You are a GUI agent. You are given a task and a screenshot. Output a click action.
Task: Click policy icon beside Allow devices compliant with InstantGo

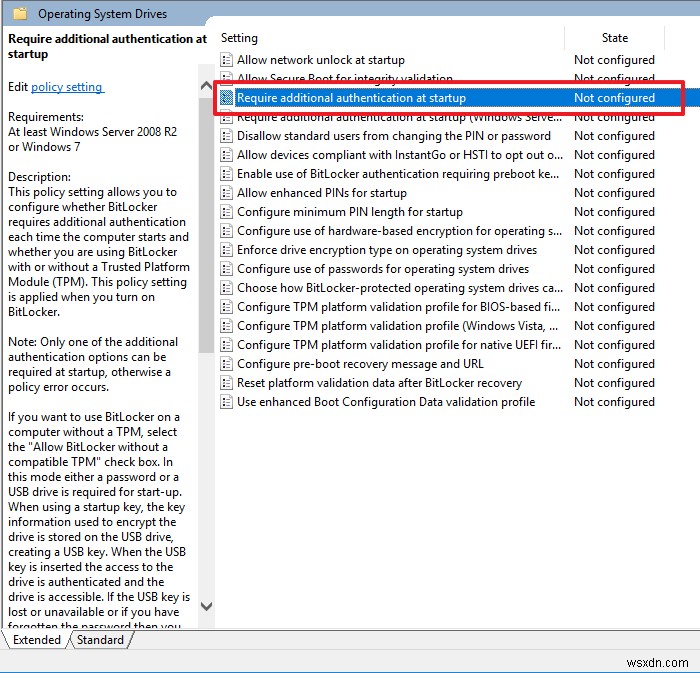coord(227,155)
